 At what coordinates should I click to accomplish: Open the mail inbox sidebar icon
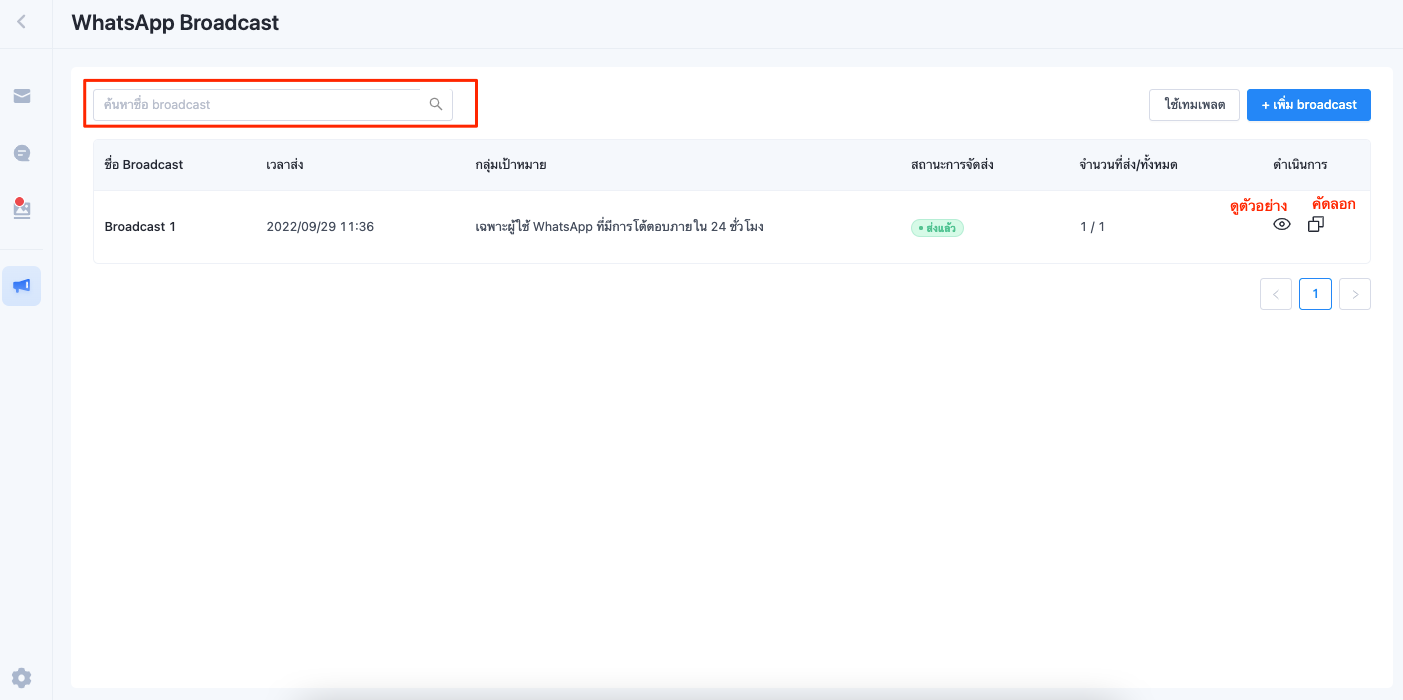pyautogui.click(x=21, y=96)
